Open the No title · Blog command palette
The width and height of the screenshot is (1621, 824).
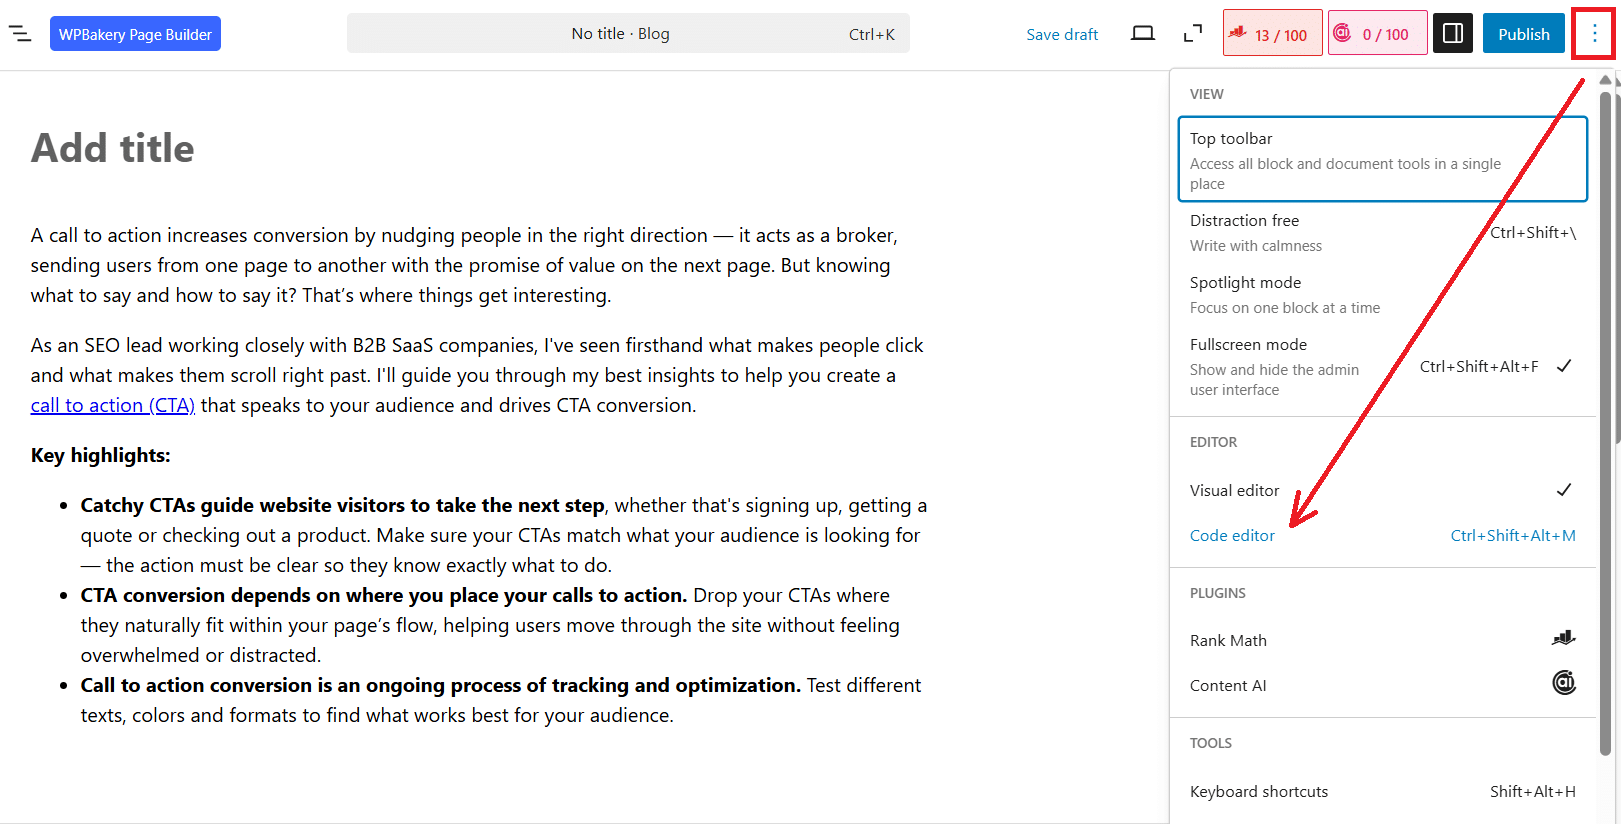click(x=628, y=33)
